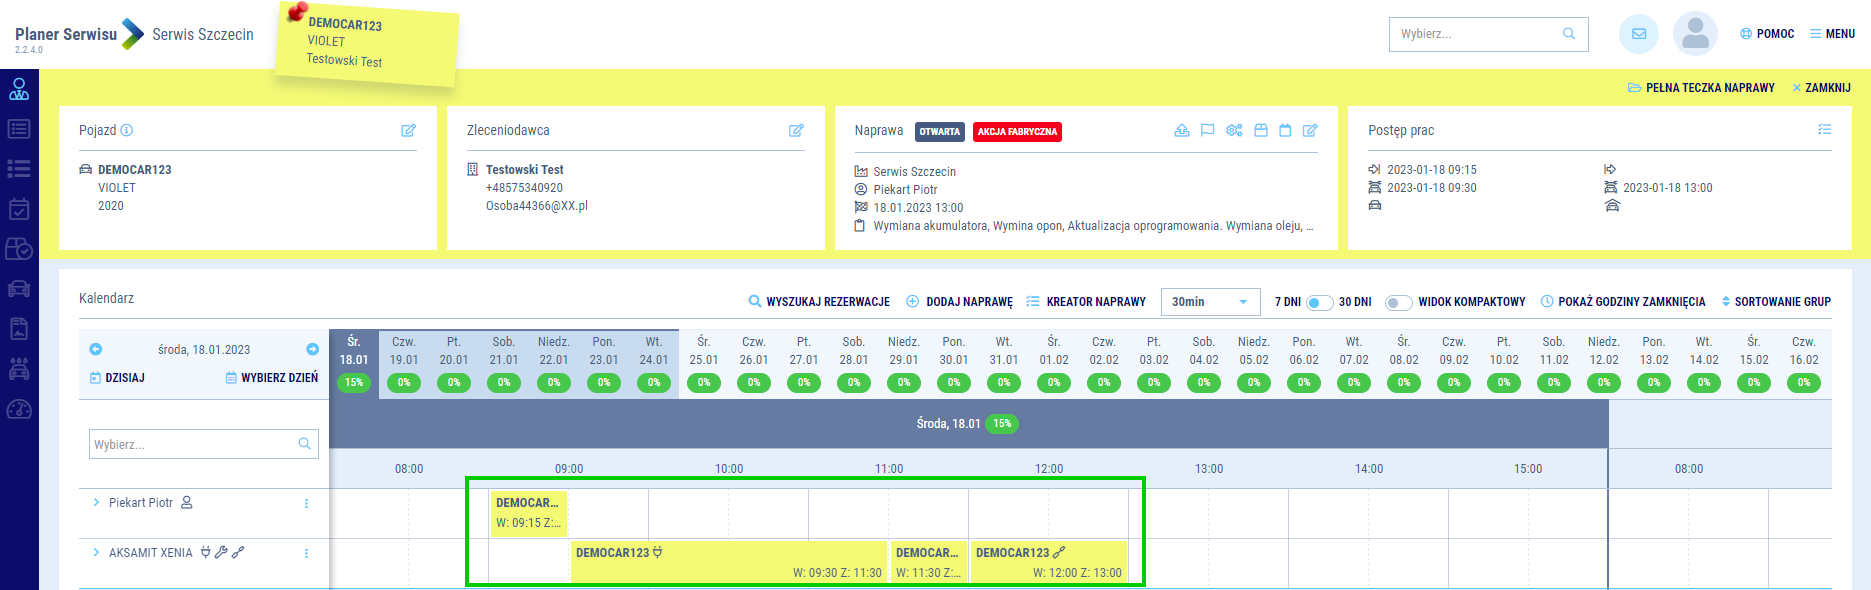This screenshot has width=1871, height=590.
Task: Click DODAJ NAPRAWĘ button
Action: click(959, 302)
